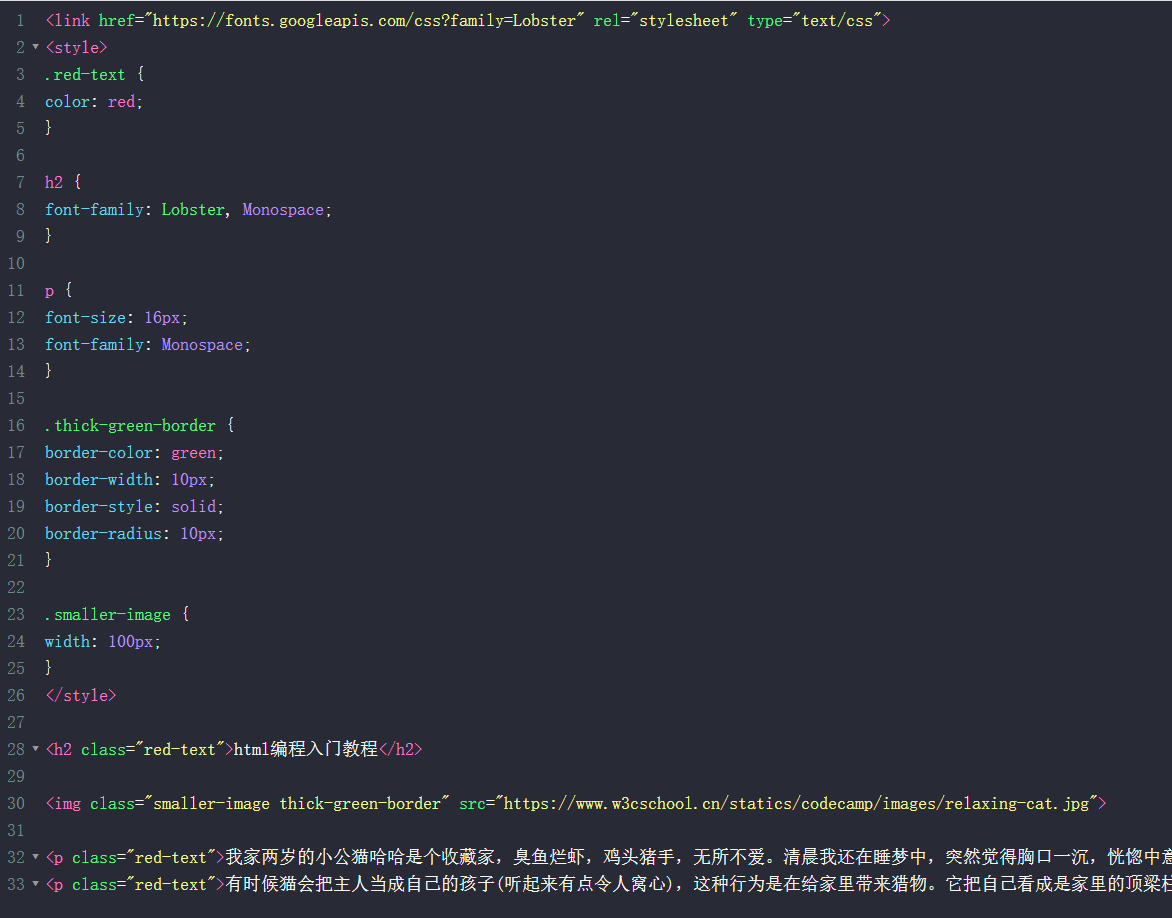Click the closing </style> tag
Image resolution: width=1172 pixels, height=918 pixels.
[81, 696]
